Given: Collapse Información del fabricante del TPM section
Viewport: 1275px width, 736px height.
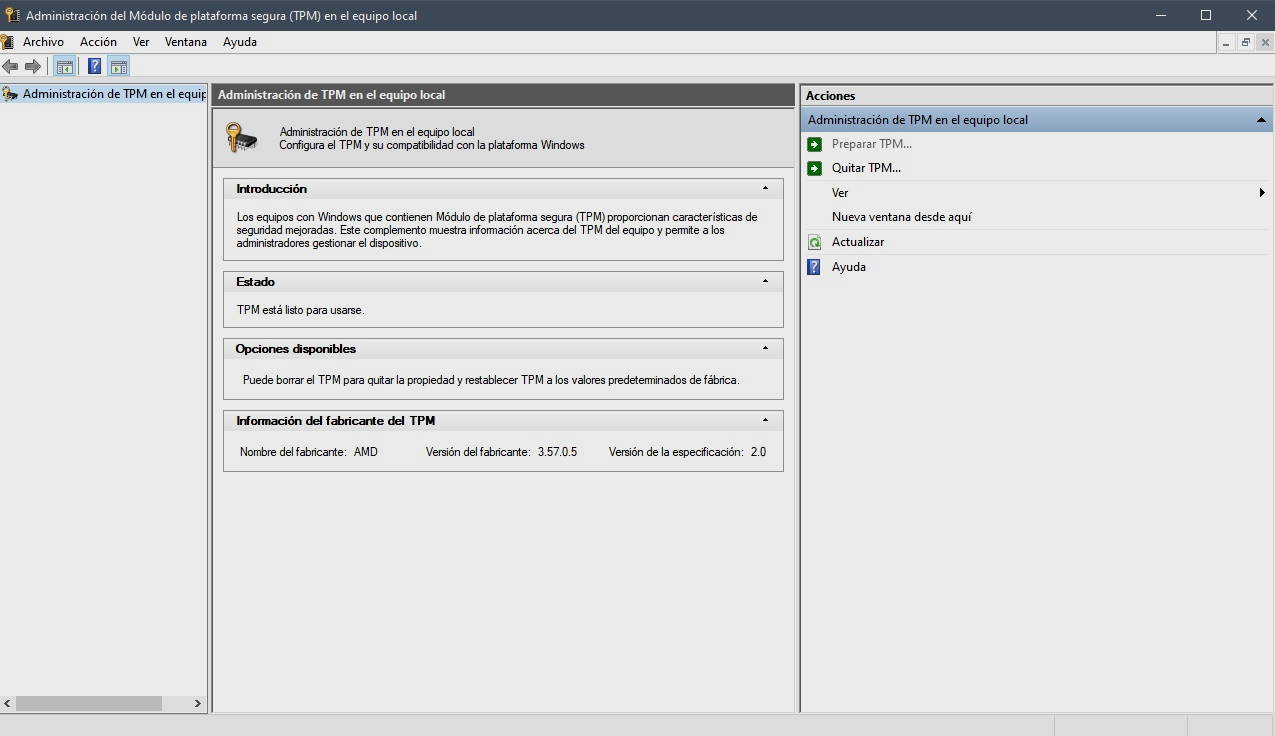Looking at the screenshot, I should pos(765,420).
